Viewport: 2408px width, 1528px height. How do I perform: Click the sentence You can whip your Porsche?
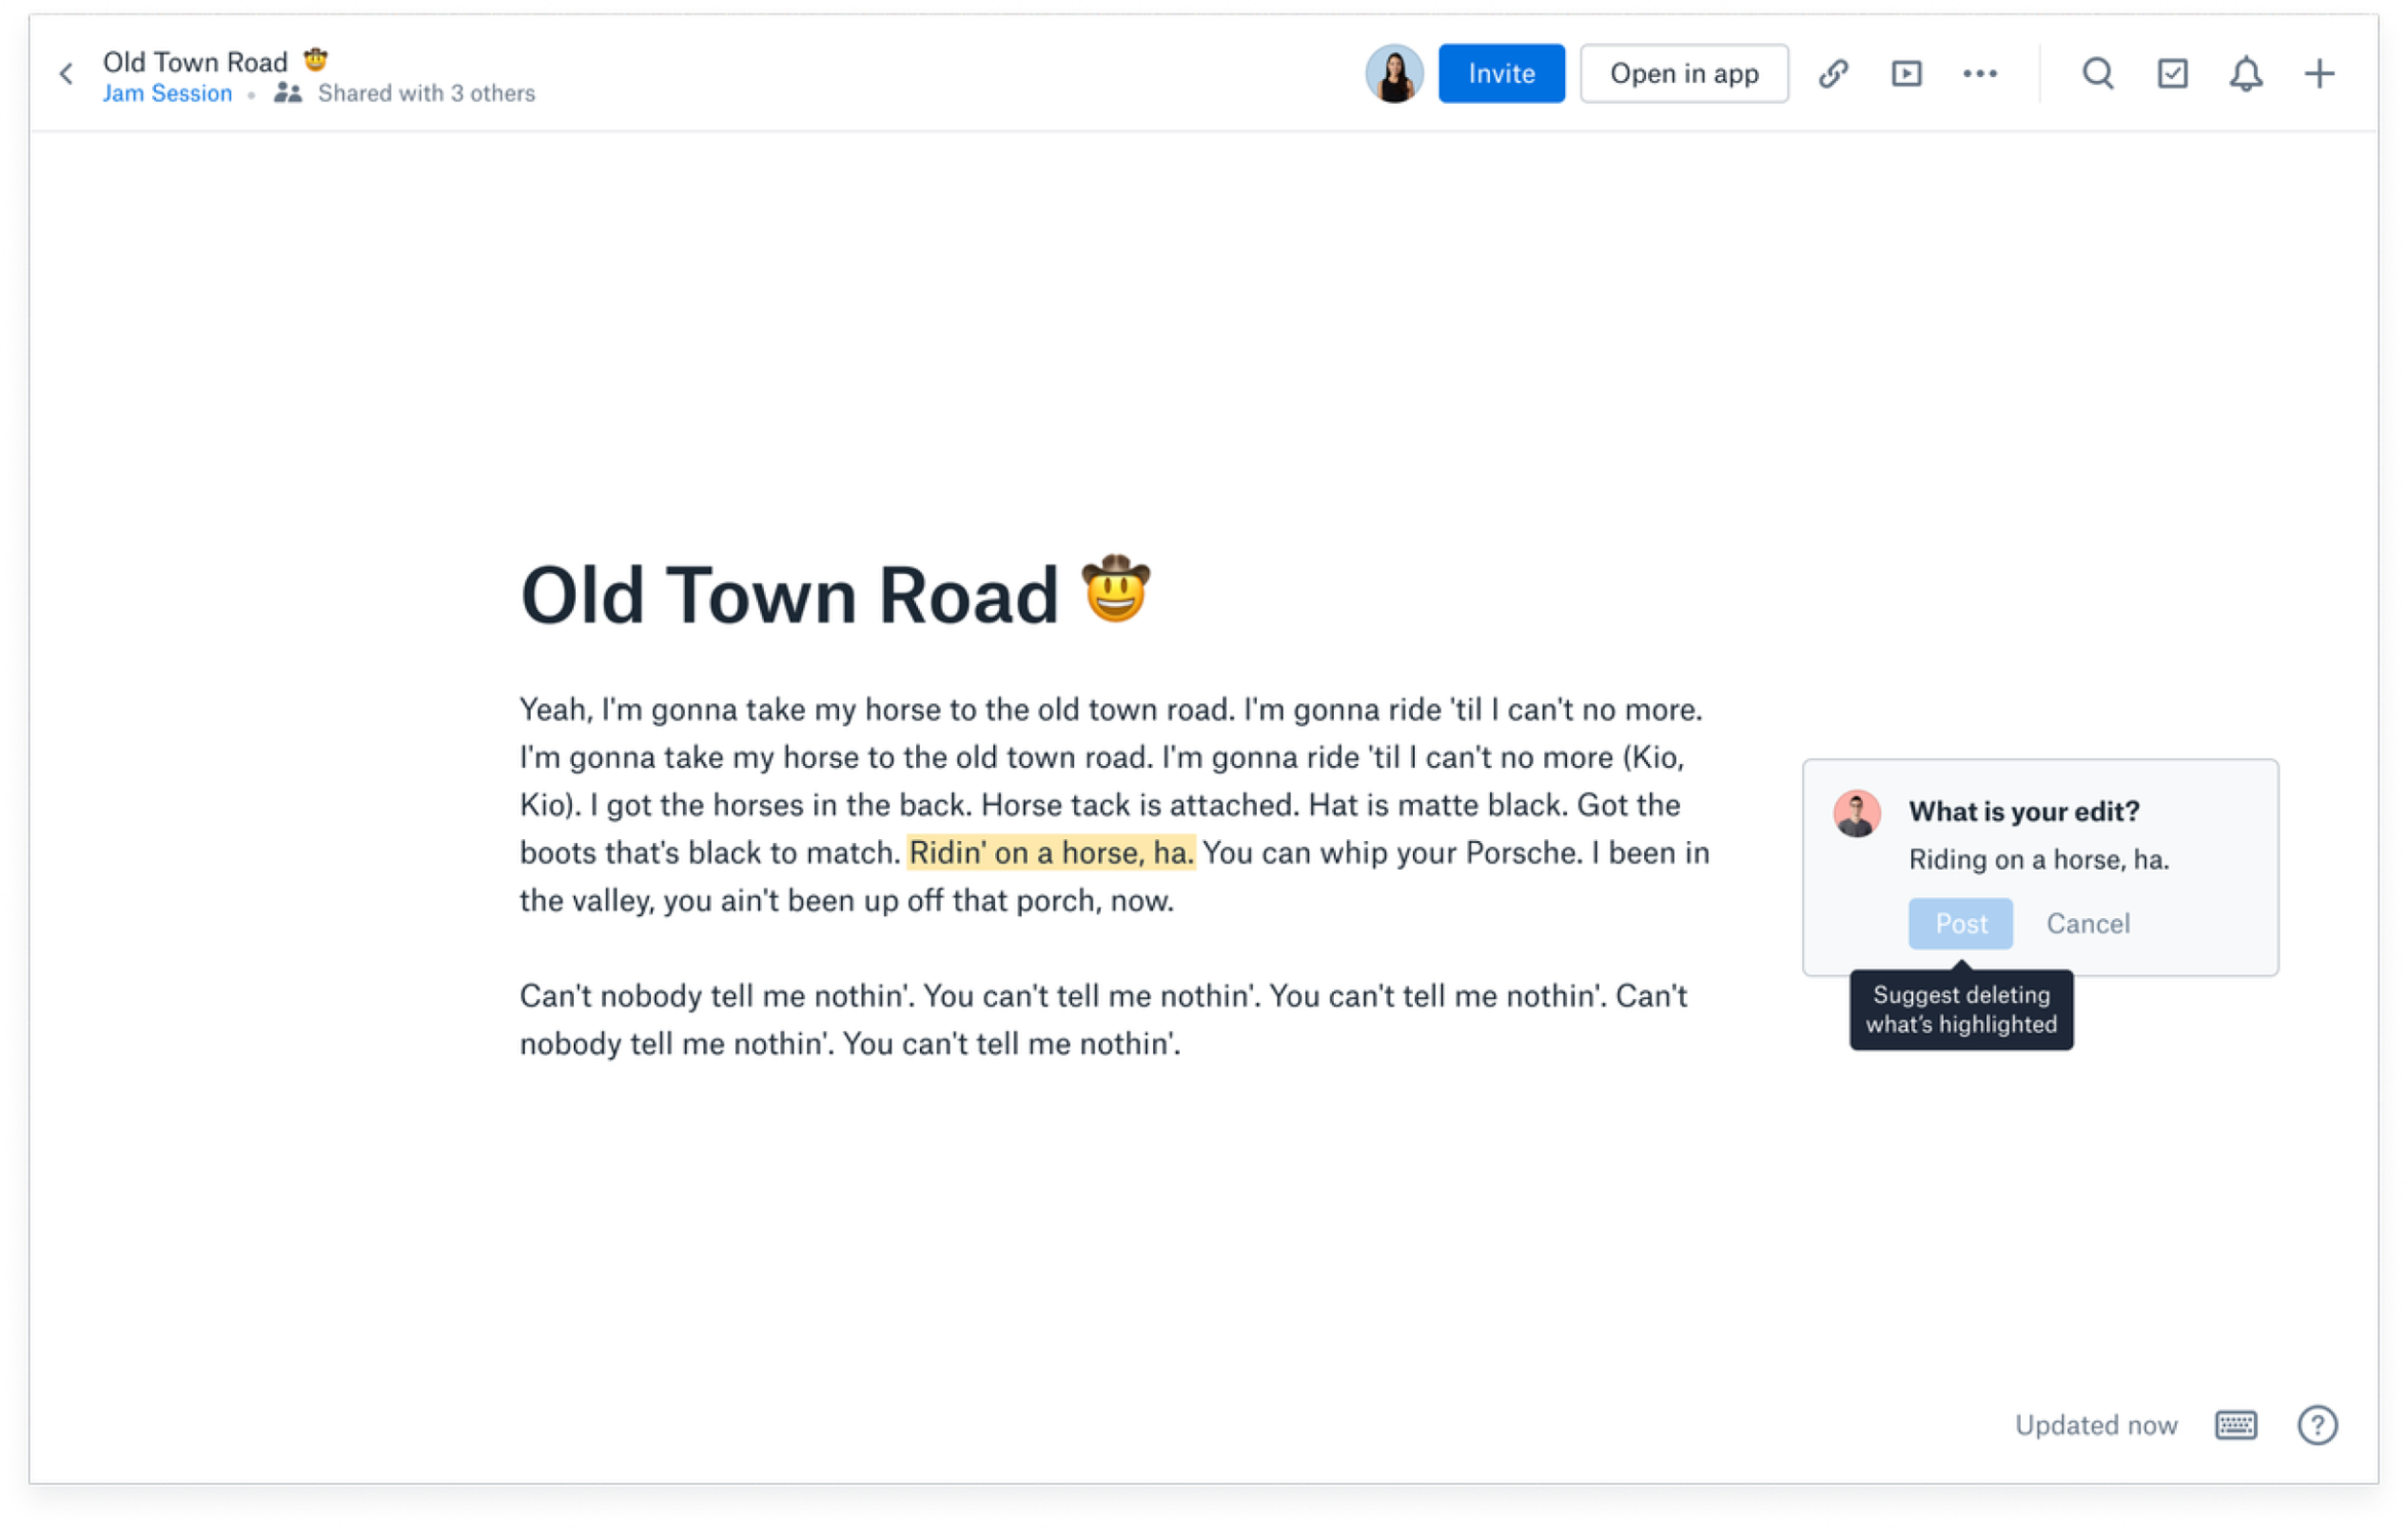1392,853
